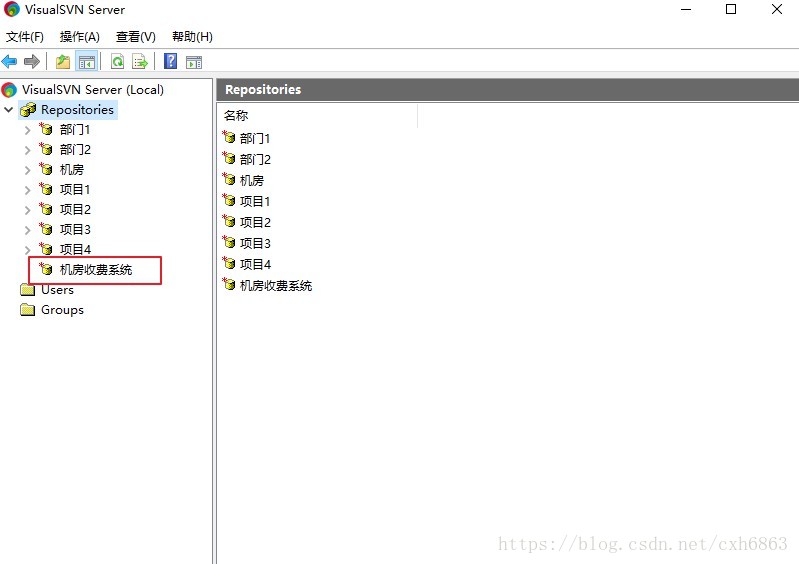
Task: Select 机房收费系统 in the left tree
Action: pyautogui.click(x=96, y=270)
